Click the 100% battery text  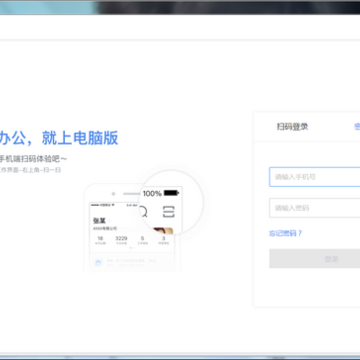(152, 193)
